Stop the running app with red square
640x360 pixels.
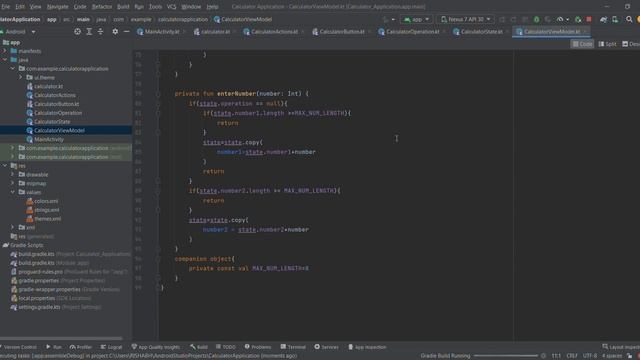(x=589, y=19)
